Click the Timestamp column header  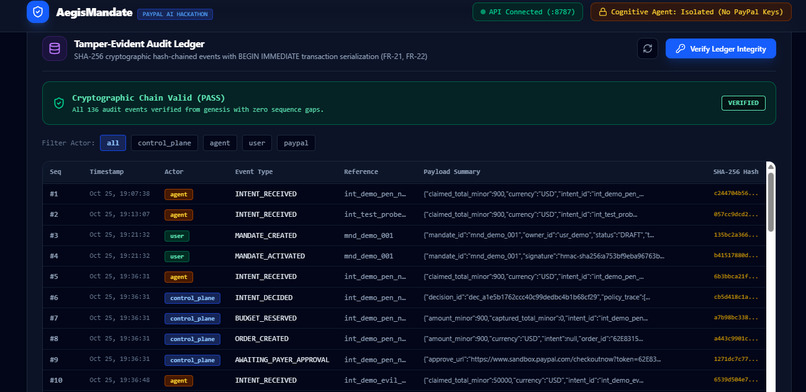[x=106, y=172]
